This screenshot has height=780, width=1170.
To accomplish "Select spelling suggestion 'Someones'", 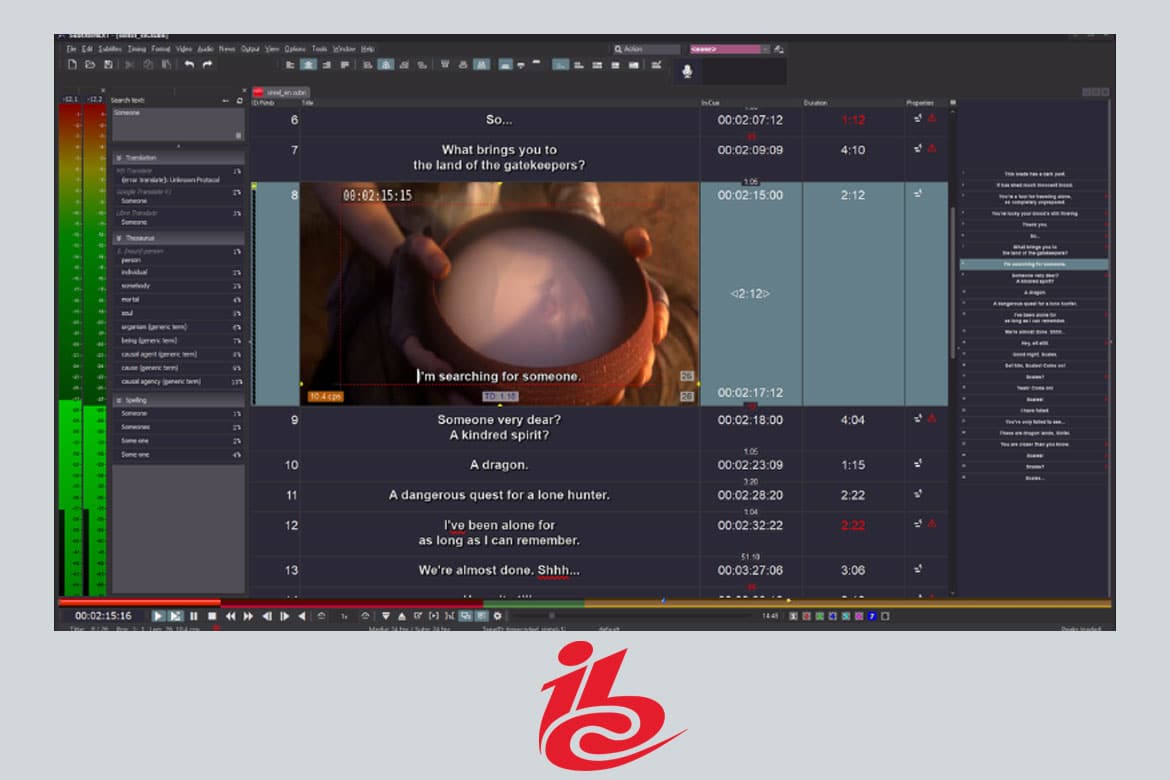I will (x=135, y=427).
